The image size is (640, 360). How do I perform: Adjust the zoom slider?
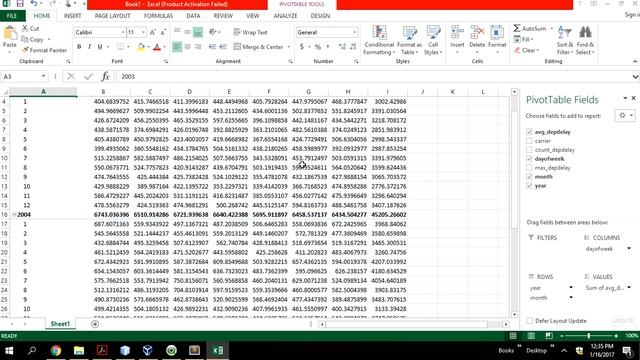589,336
